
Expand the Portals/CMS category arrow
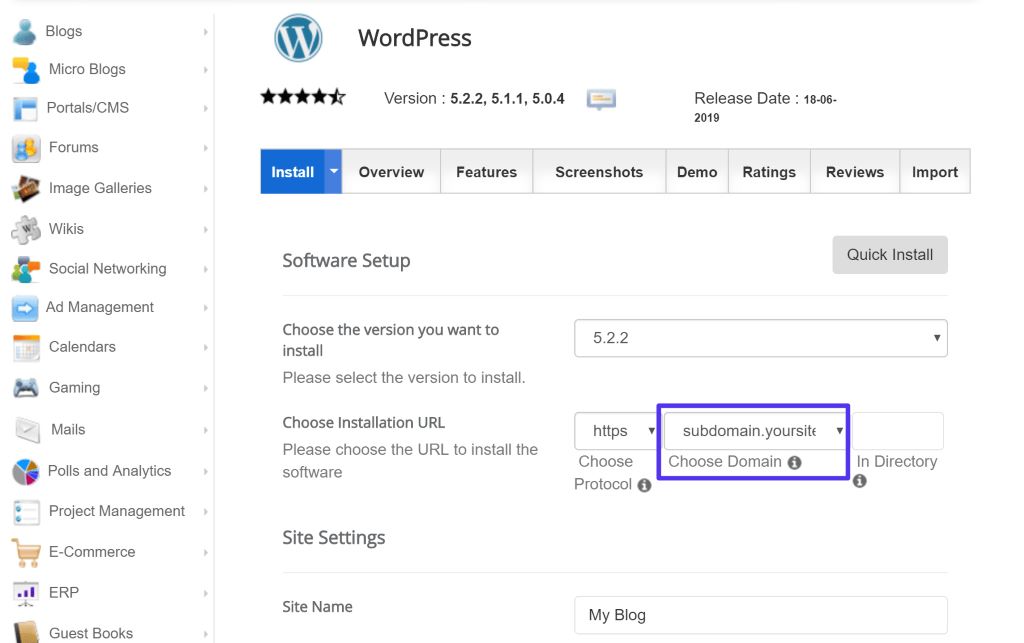(x=206, y=108)
